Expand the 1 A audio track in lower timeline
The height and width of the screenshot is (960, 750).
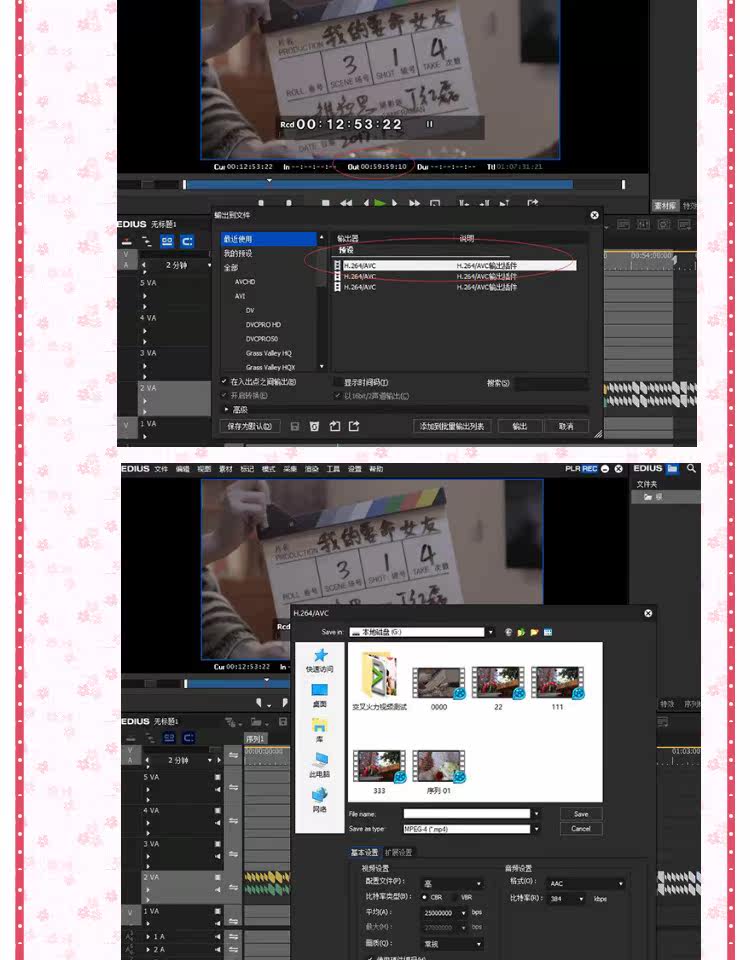tap(148, 937)
